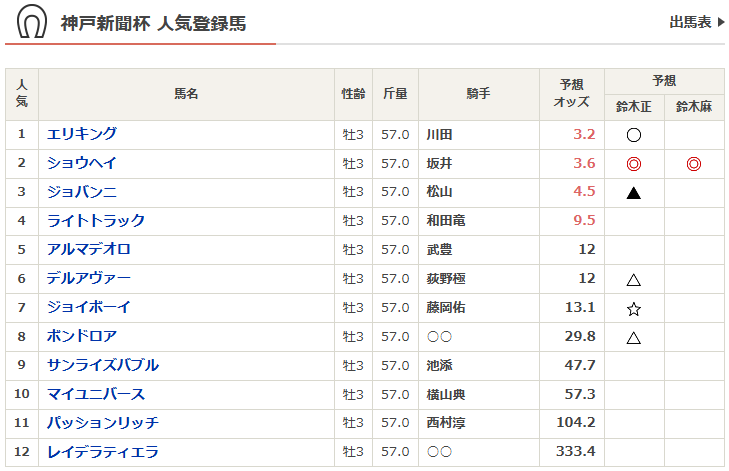The height and width of the screenshot is (471, 729).
Task: Open the 出馬表 link at top right
Action: click(x=696, y=22)
